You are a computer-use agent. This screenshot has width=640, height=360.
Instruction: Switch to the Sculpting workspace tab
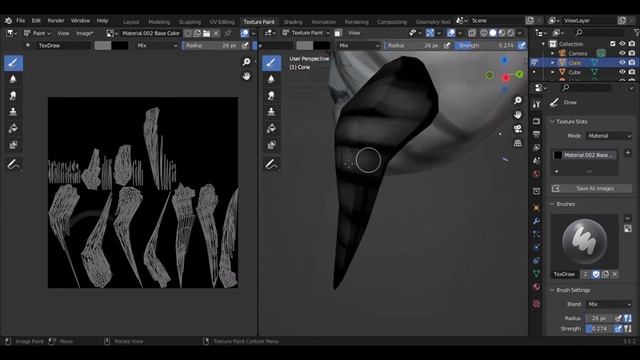(x=190, y=22)
